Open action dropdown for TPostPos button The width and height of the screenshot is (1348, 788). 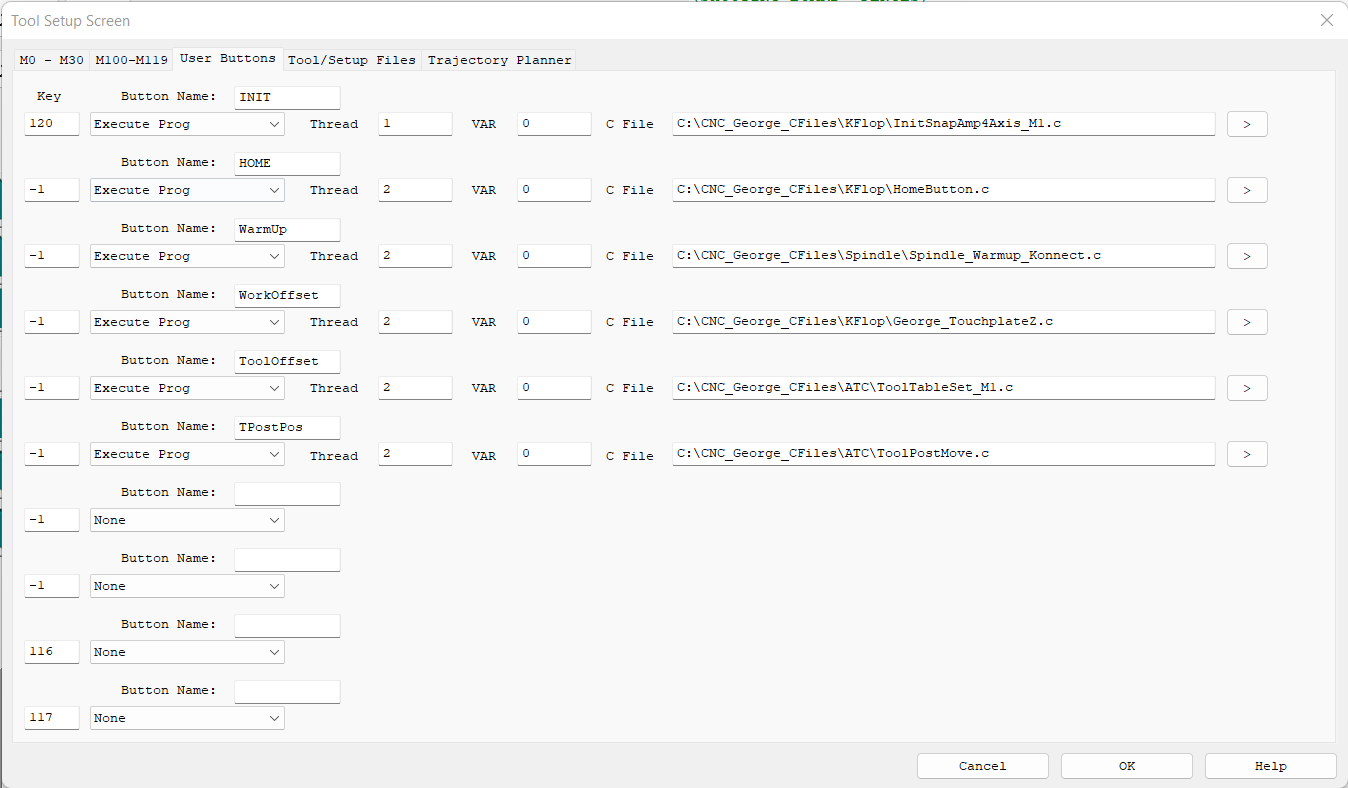187,454
